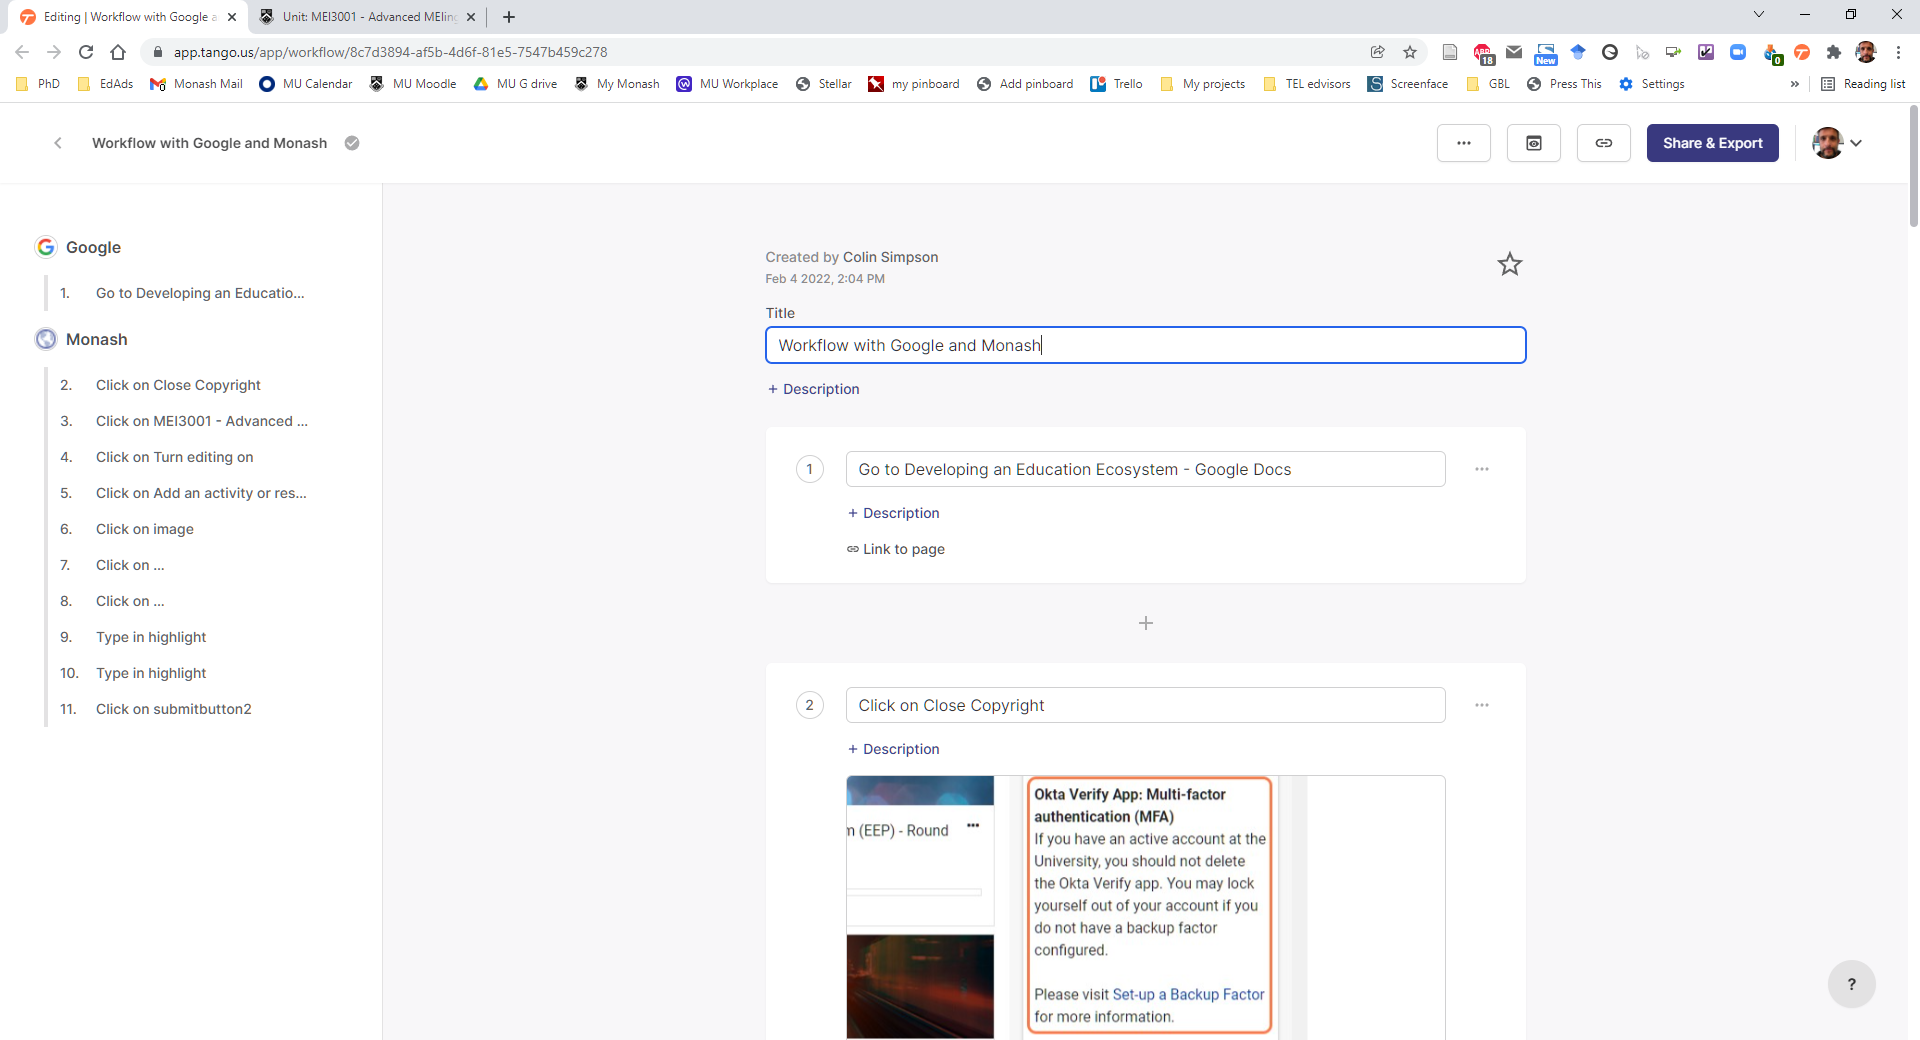The height and width of the screenshot is (1040, 1920).
Task: Click Share & Export button
Action: [x=1712, y=143]
